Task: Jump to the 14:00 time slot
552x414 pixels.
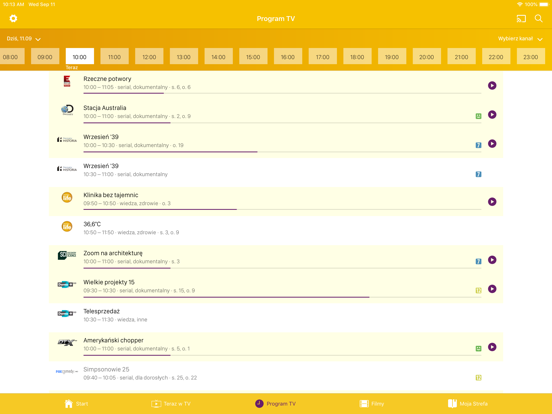Action: pos(218,56)
